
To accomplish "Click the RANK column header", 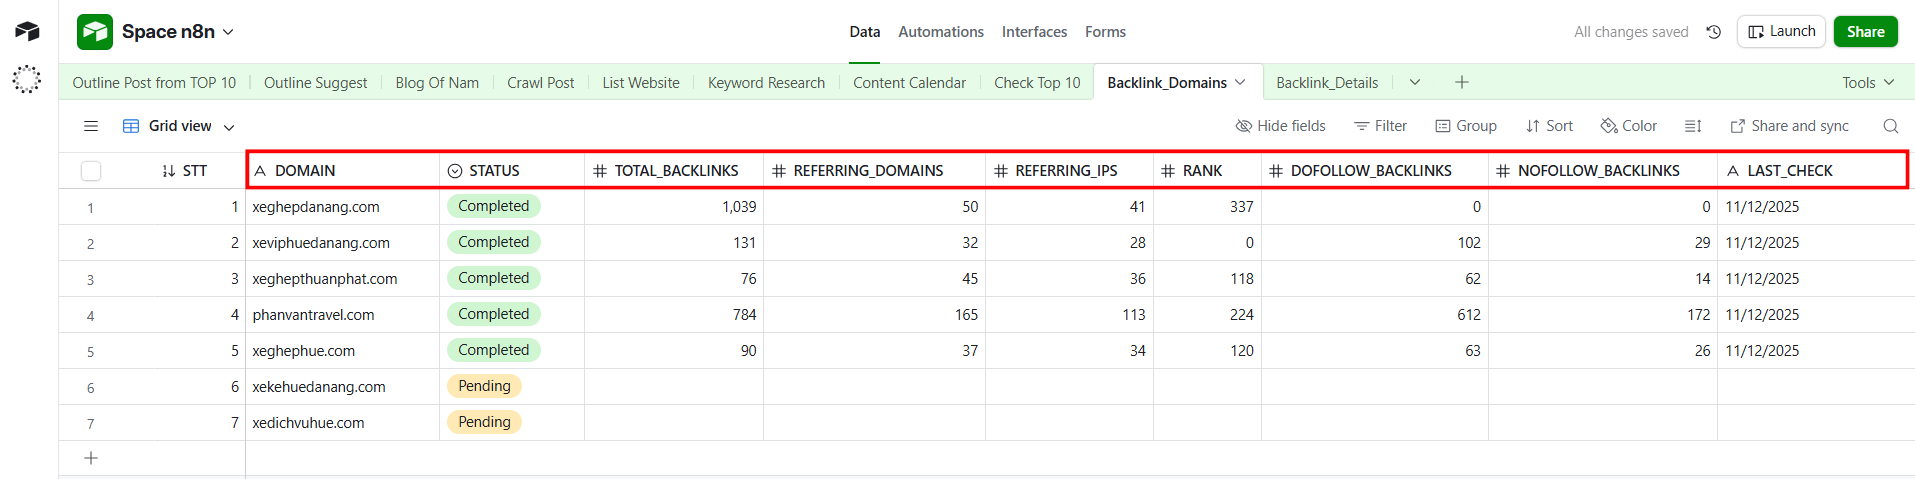I will (x=1207, y=171).
